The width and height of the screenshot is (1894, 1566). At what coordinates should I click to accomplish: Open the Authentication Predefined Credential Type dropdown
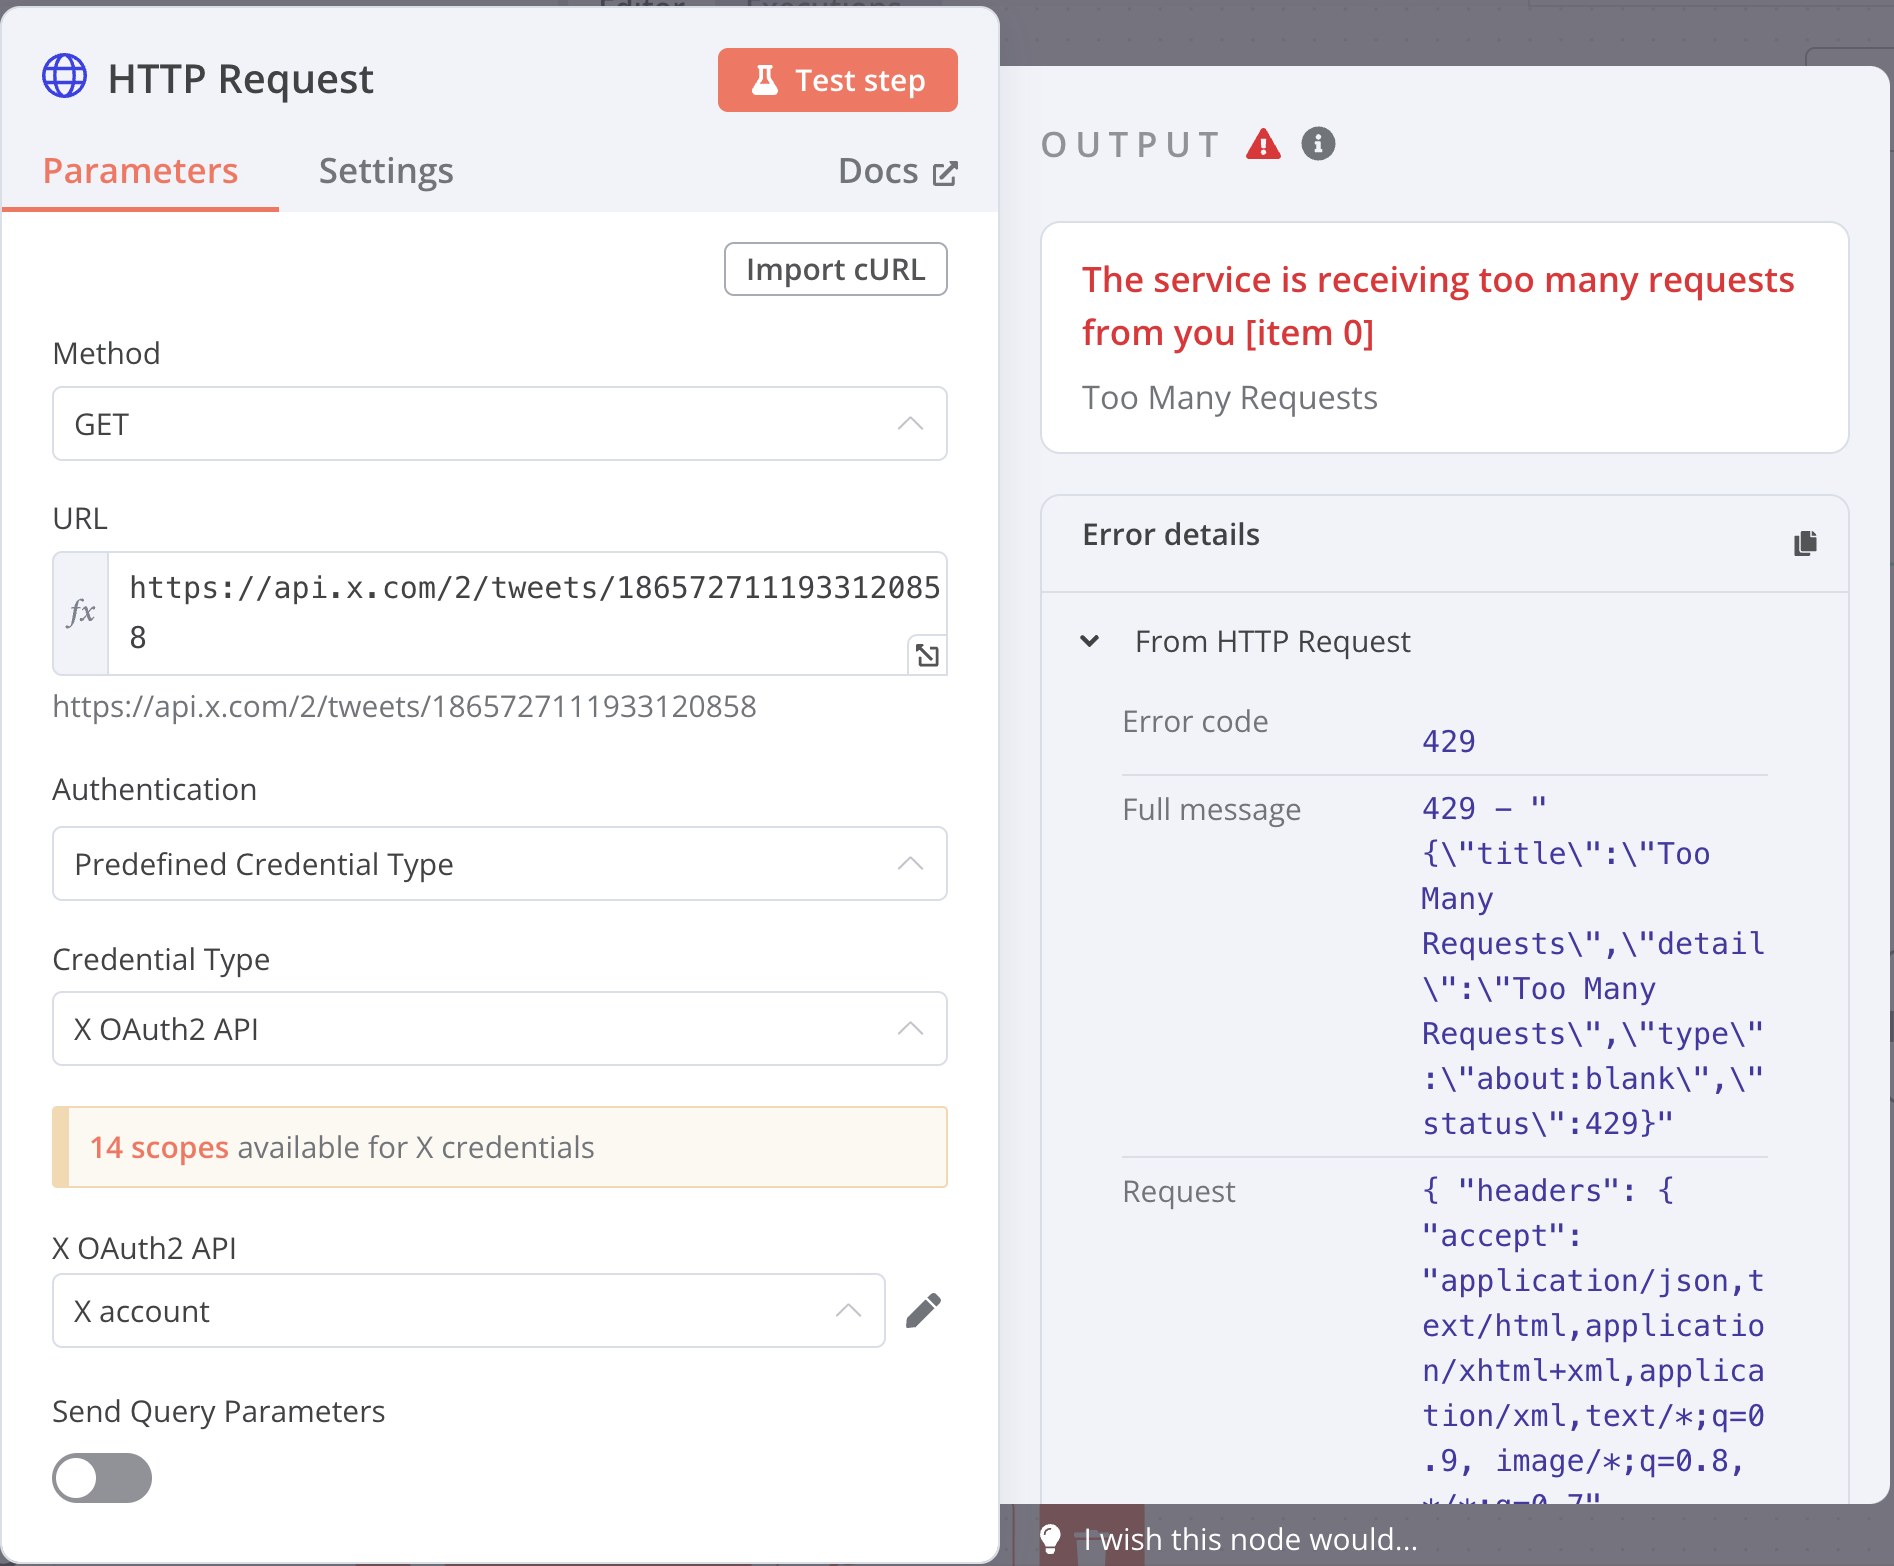[500, 864]
